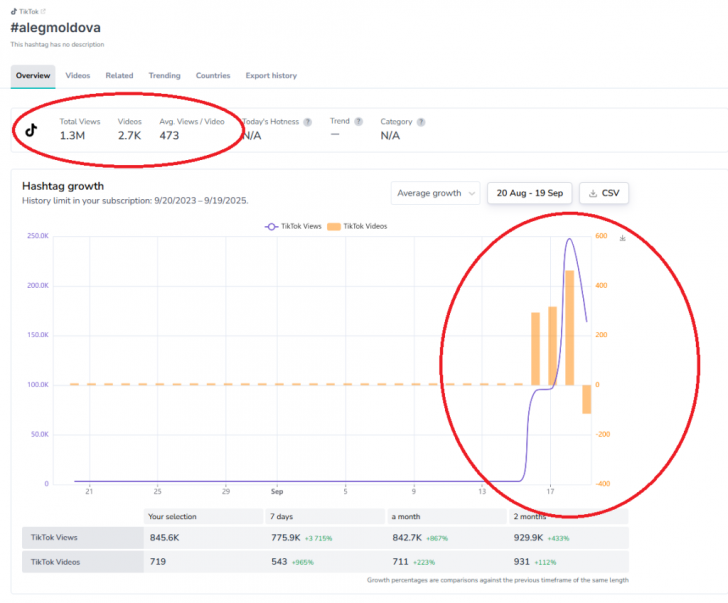This screenshot has height=603, width=728.
Task: Download data with the CSV button
Action: (x=604, y=193)
